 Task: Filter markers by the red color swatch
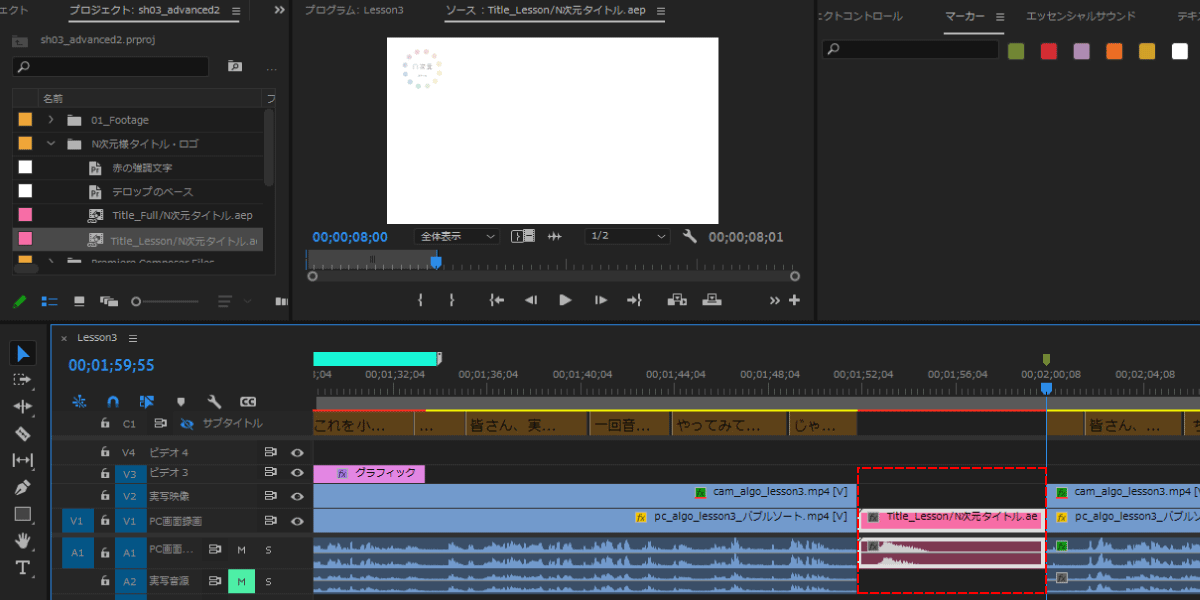(x=1049, y=51)
